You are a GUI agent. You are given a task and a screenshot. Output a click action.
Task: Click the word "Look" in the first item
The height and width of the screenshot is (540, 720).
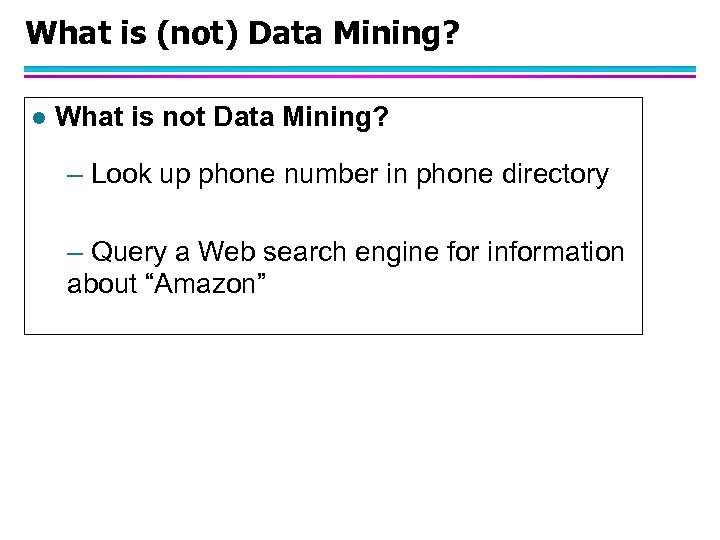[120, 175]
